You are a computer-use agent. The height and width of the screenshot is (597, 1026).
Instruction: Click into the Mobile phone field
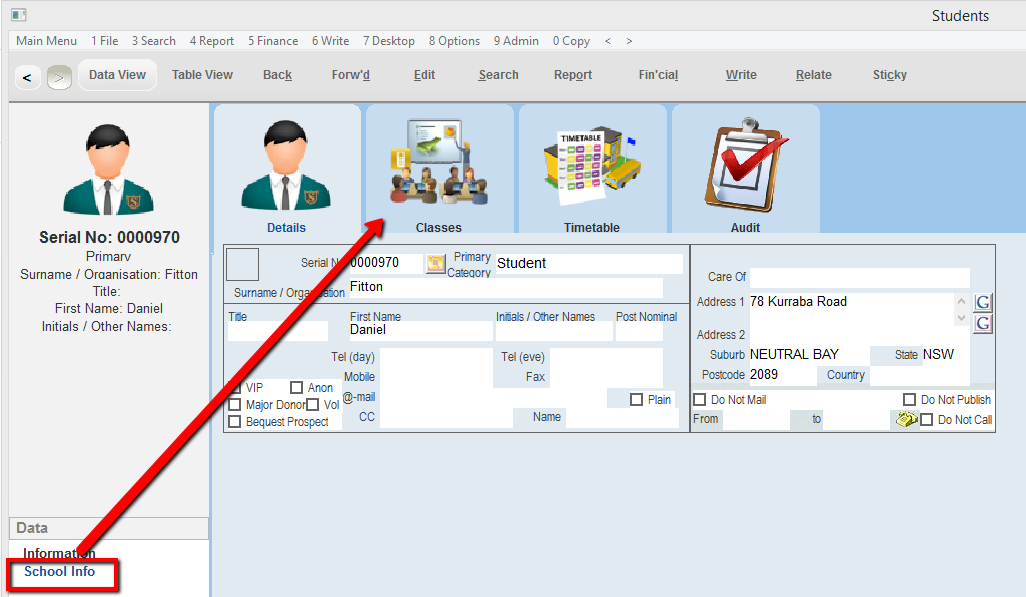434,377
